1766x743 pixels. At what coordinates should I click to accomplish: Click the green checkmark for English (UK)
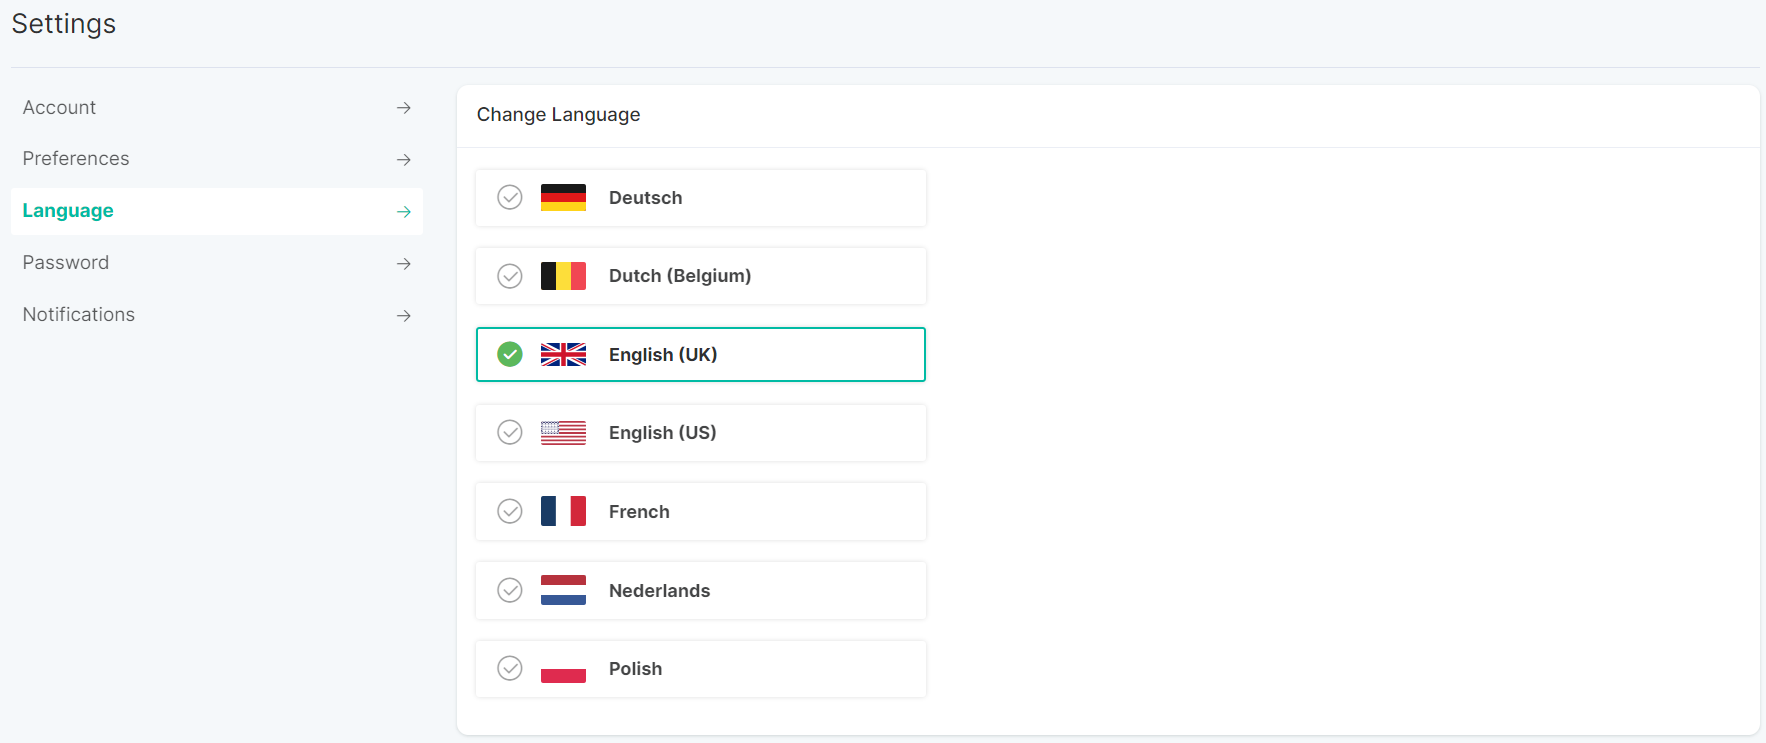click(510, 354)
